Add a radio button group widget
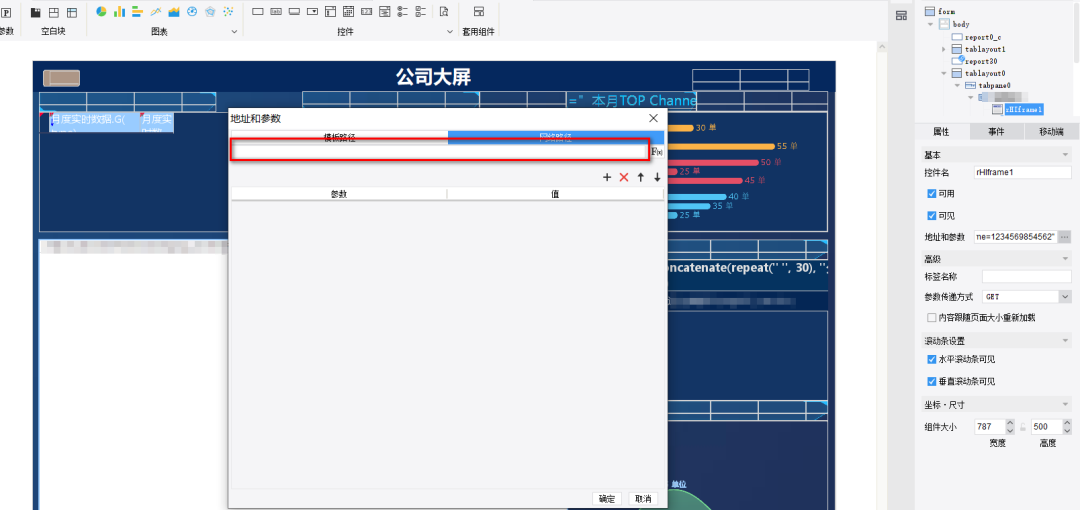1080x510 pixels. 403,12
